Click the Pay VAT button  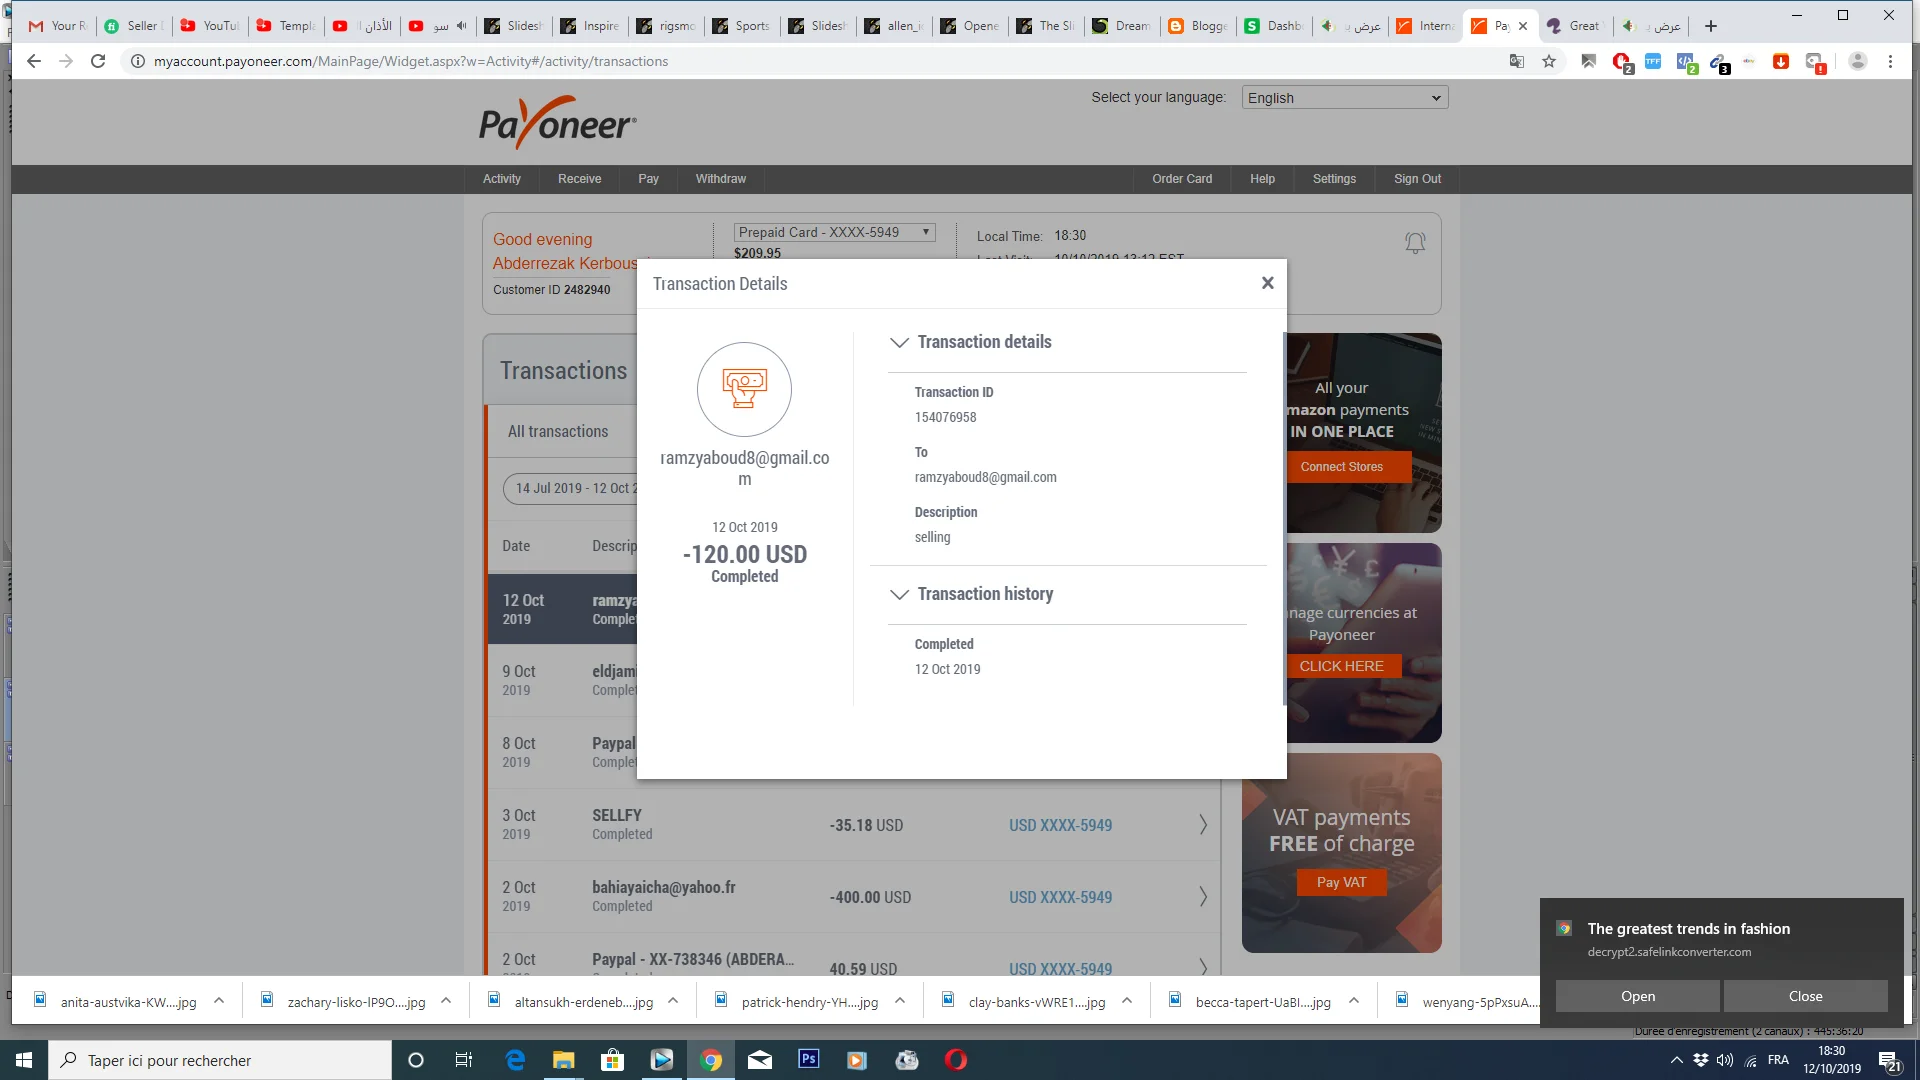[x=1341, y=882]
